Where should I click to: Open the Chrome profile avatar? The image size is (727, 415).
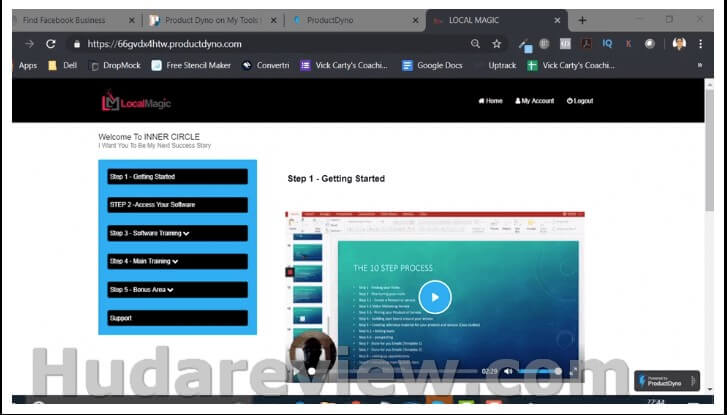[x=679, y=44]
